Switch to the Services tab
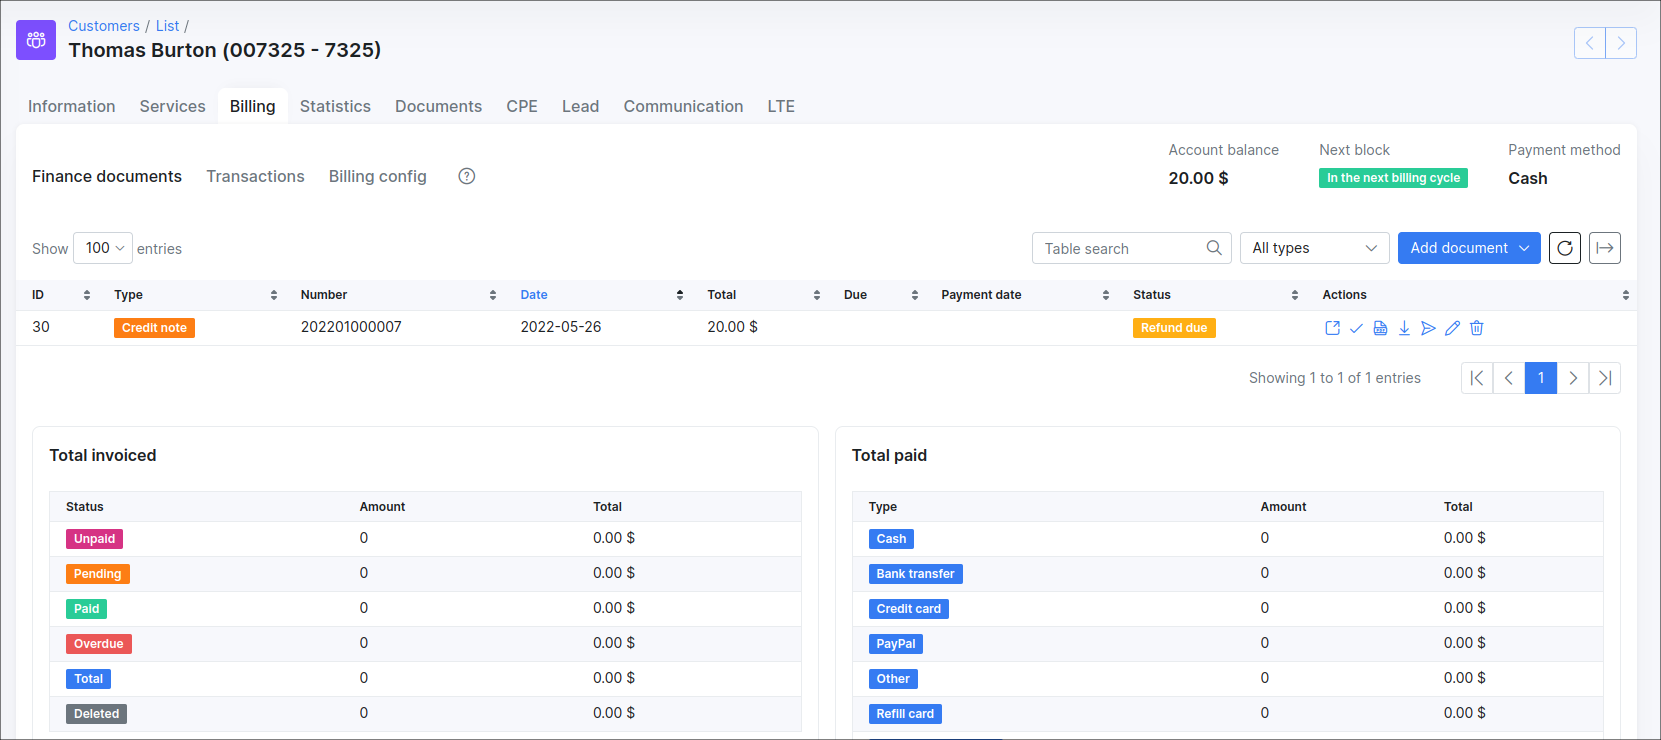The image size is (1661, 740). (x=172, y=106)
